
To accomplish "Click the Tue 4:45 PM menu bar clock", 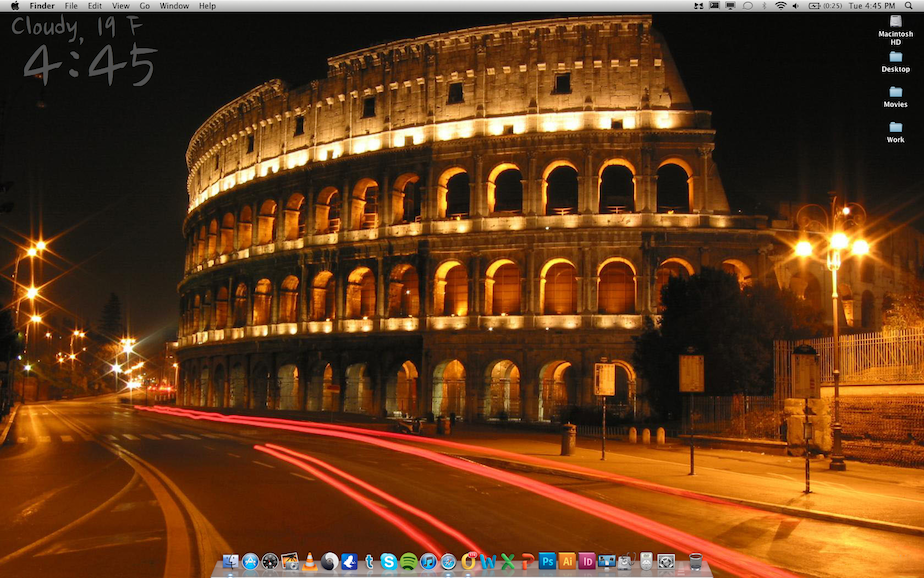I will [x=872, y=6].
